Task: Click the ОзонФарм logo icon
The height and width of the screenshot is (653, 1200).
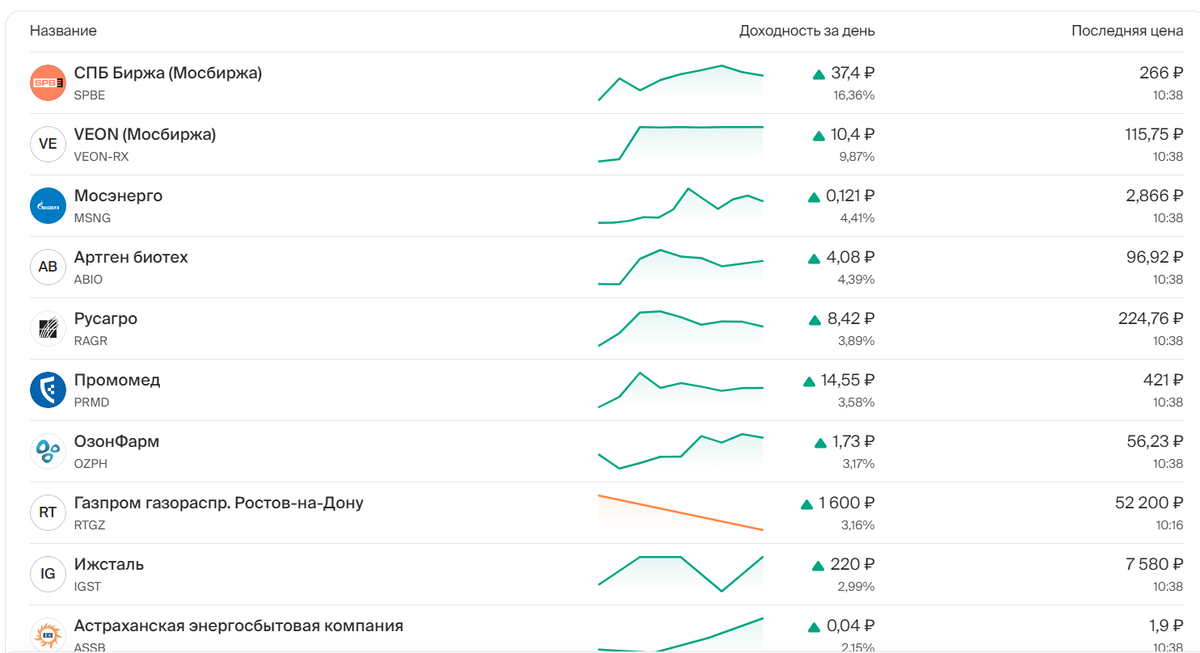Action: 47,452
